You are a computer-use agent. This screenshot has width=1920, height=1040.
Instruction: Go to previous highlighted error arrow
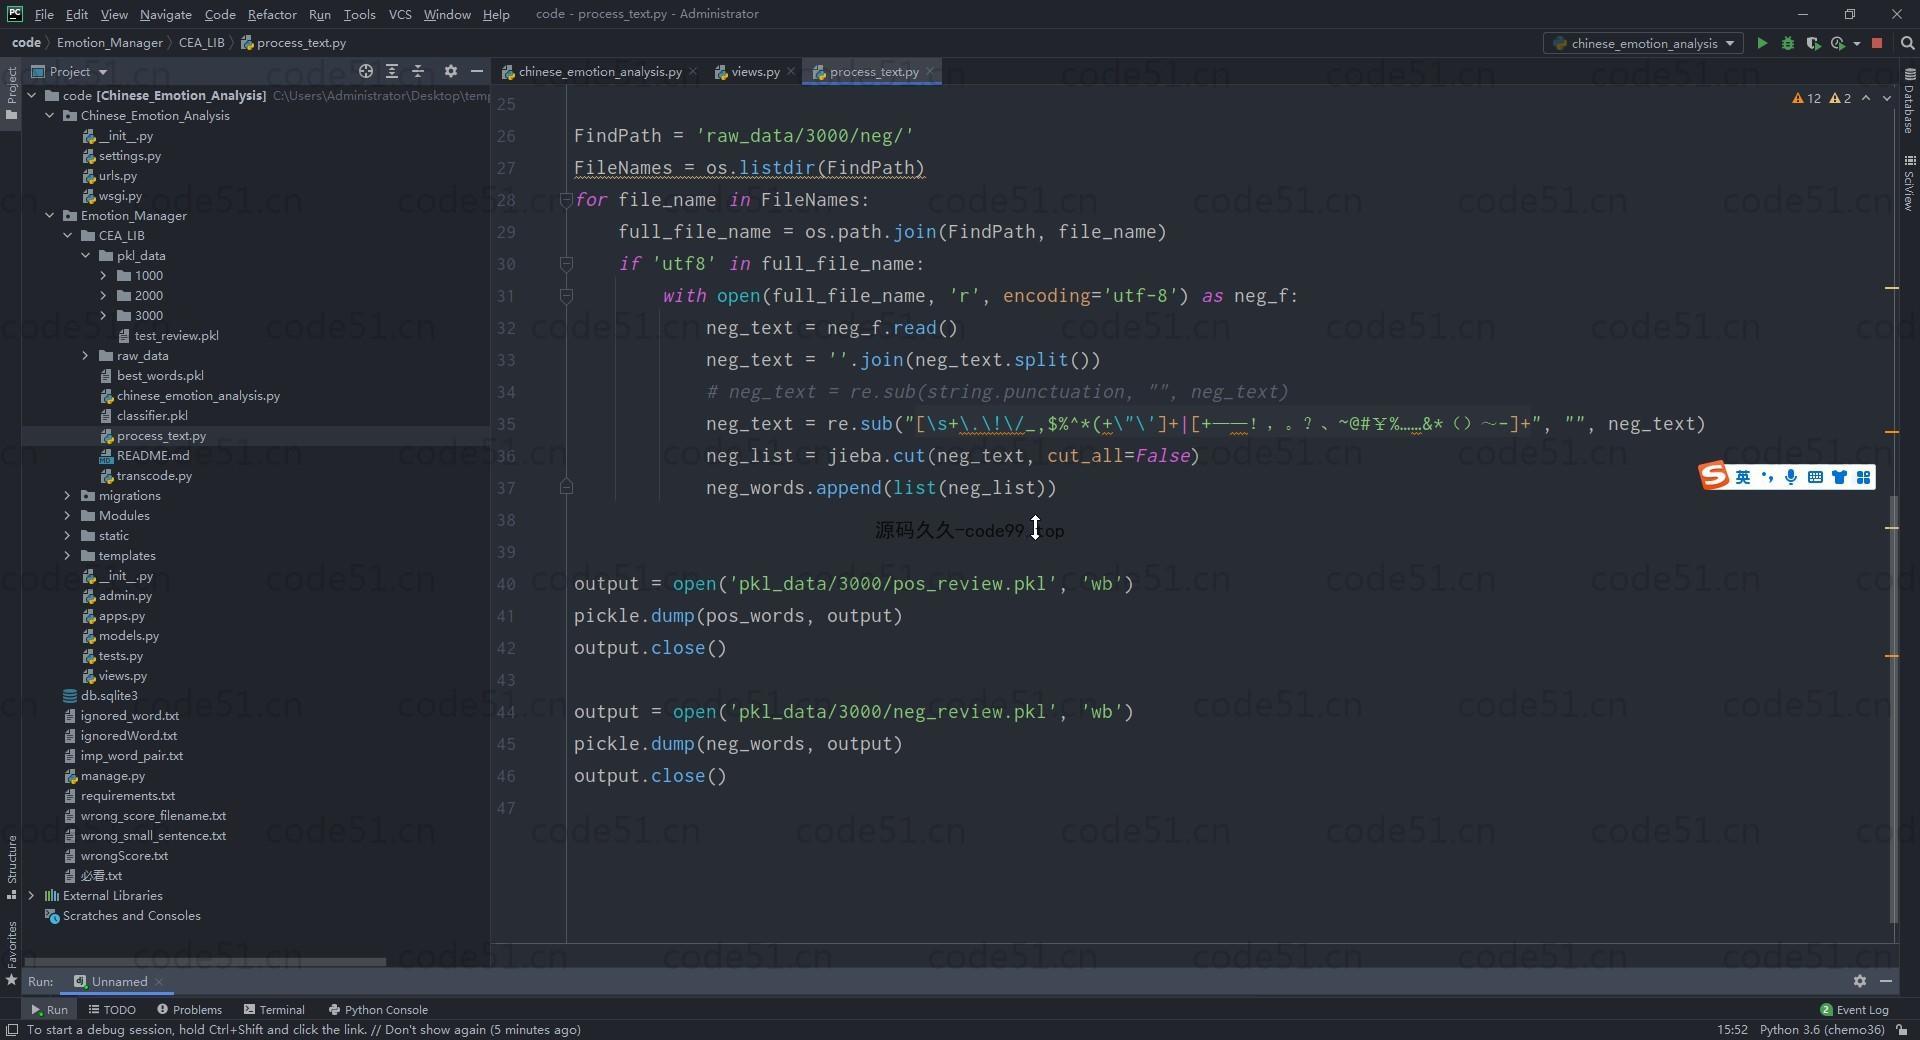point(1866,98)
